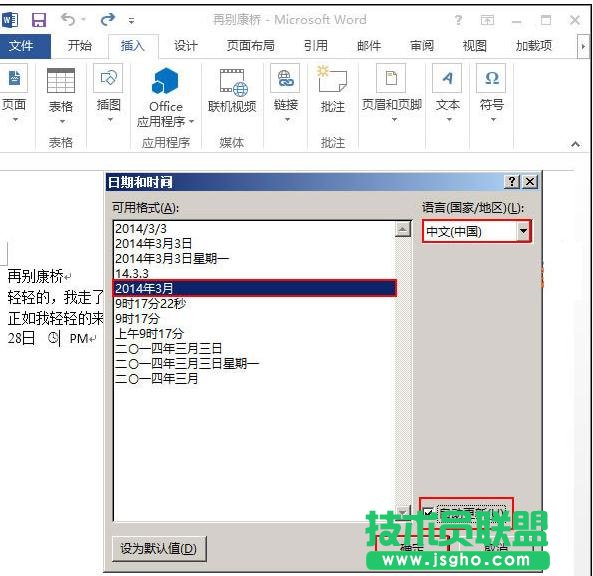This screenshot has width=593, height=576.
Task: Close the 日期和时间 dialog
Action: [530, 182]
